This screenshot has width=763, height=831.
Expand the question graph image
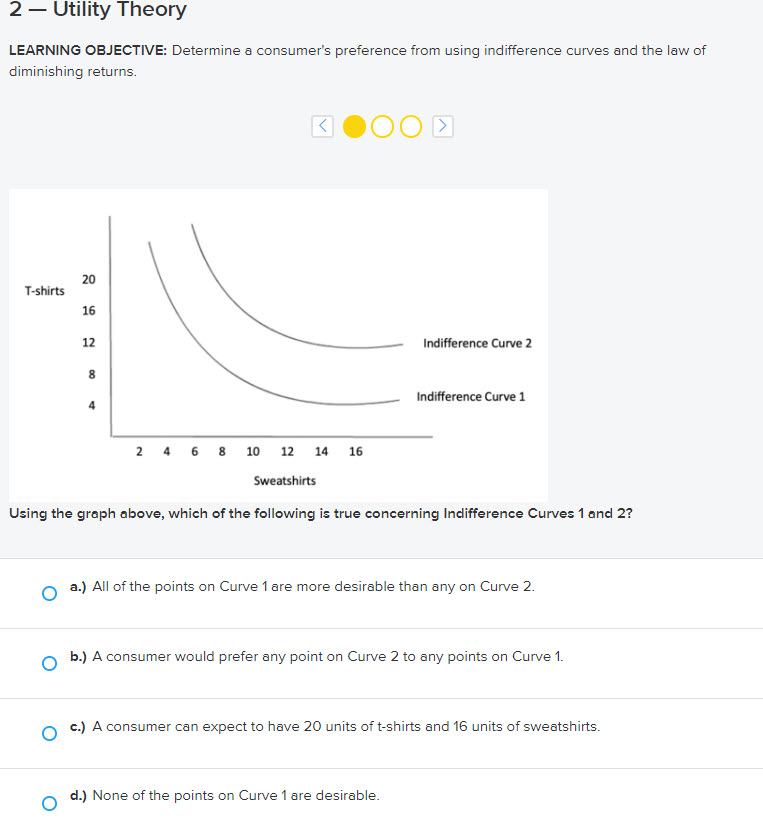coord(278,340)
